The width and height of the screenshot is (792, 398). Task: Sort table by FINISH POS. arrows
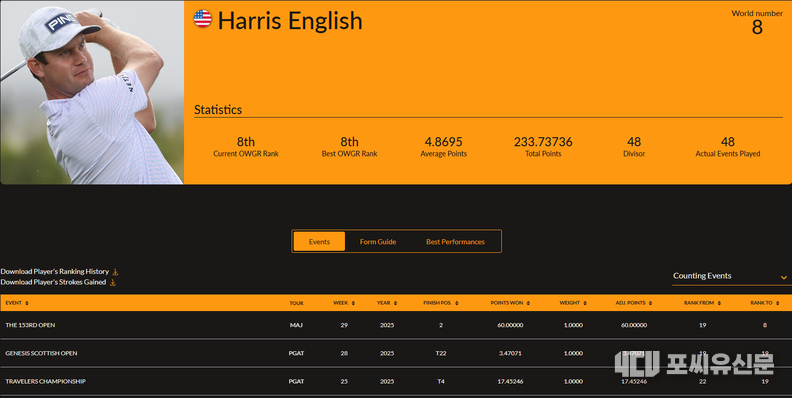457,303
